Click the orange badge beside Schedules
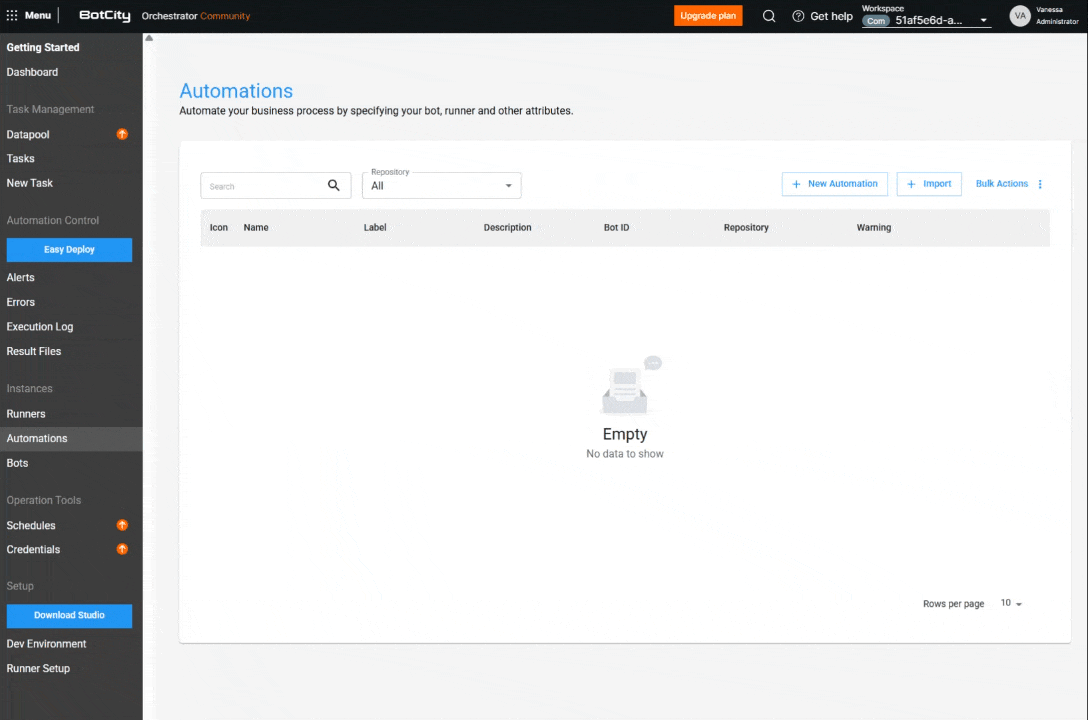The width and height of the screenshot is (1088, 720). click(122, 524)
